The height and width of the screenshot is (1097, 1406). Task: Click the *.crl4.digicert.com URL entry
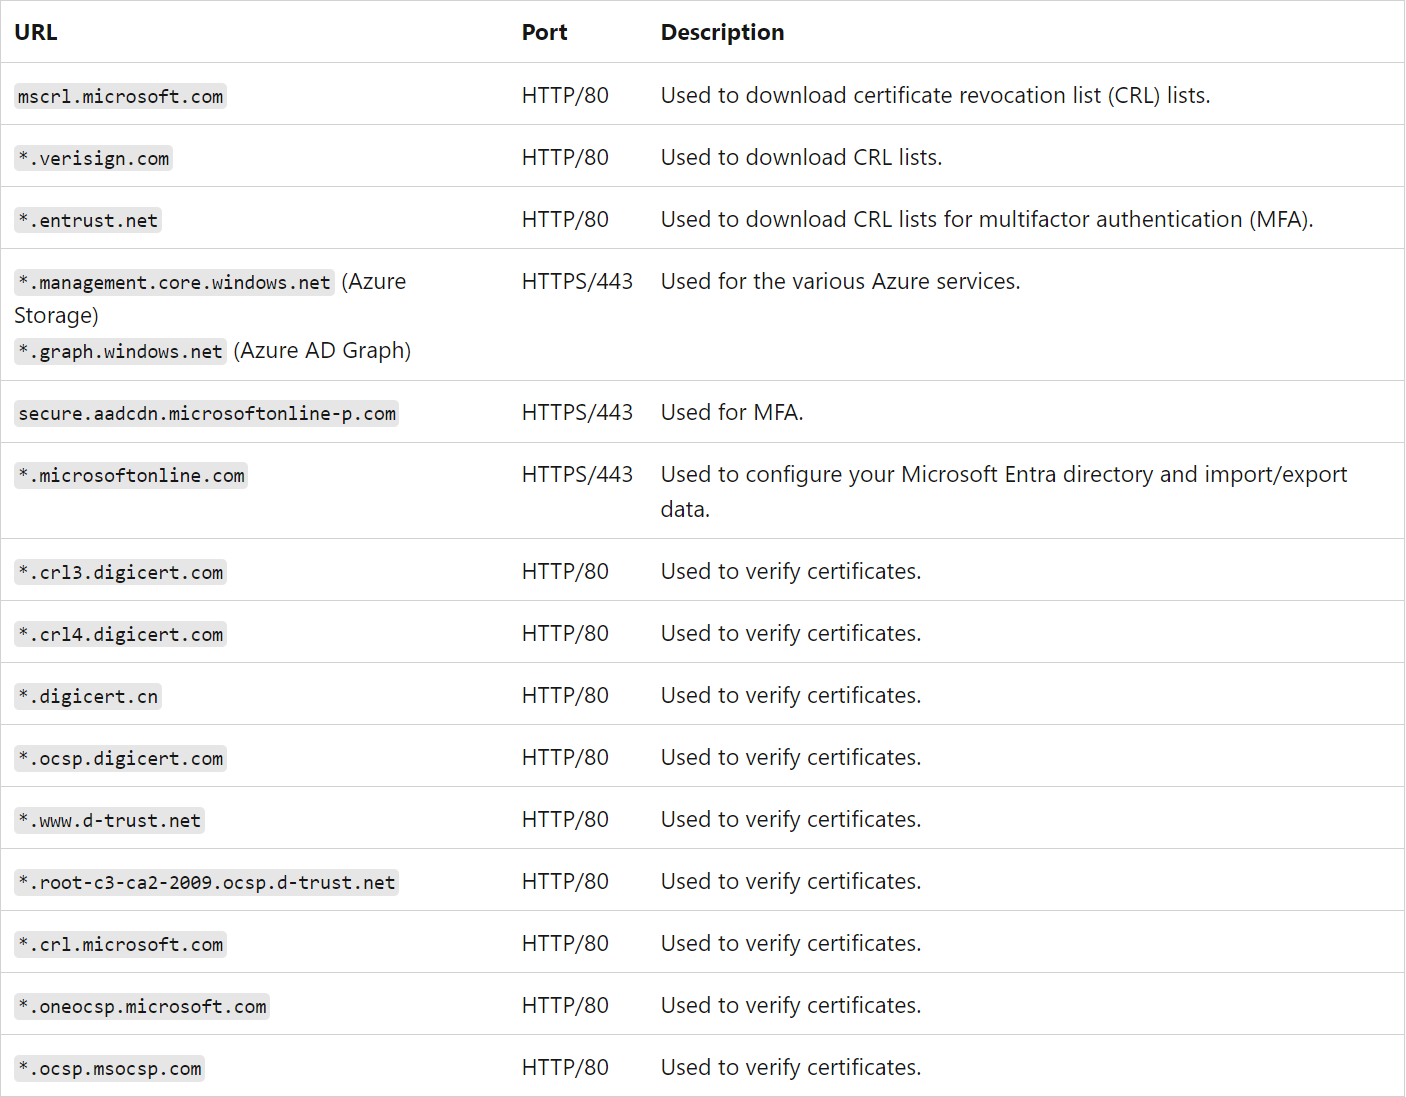[120, 635]
